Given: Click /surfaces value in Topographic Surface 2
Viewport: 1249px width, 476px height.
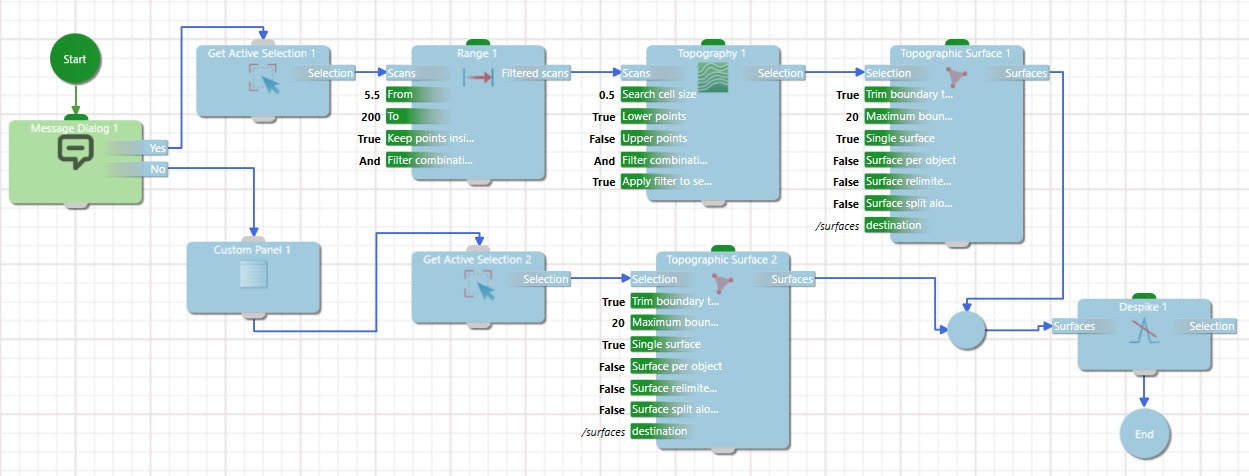Looking at the screenshot, I should (603, 432).
